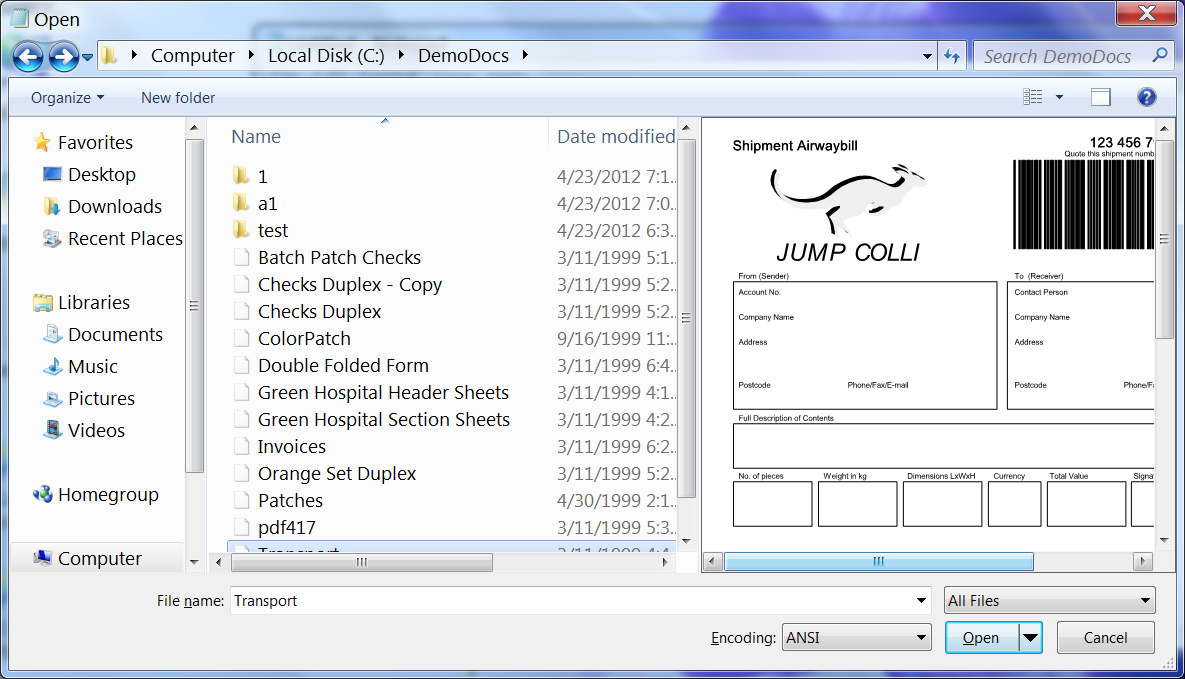Open the Open button's dropdown arrow
Image resolution: width=1185 pixels, height=679 pixels.
click(1029, 637)
